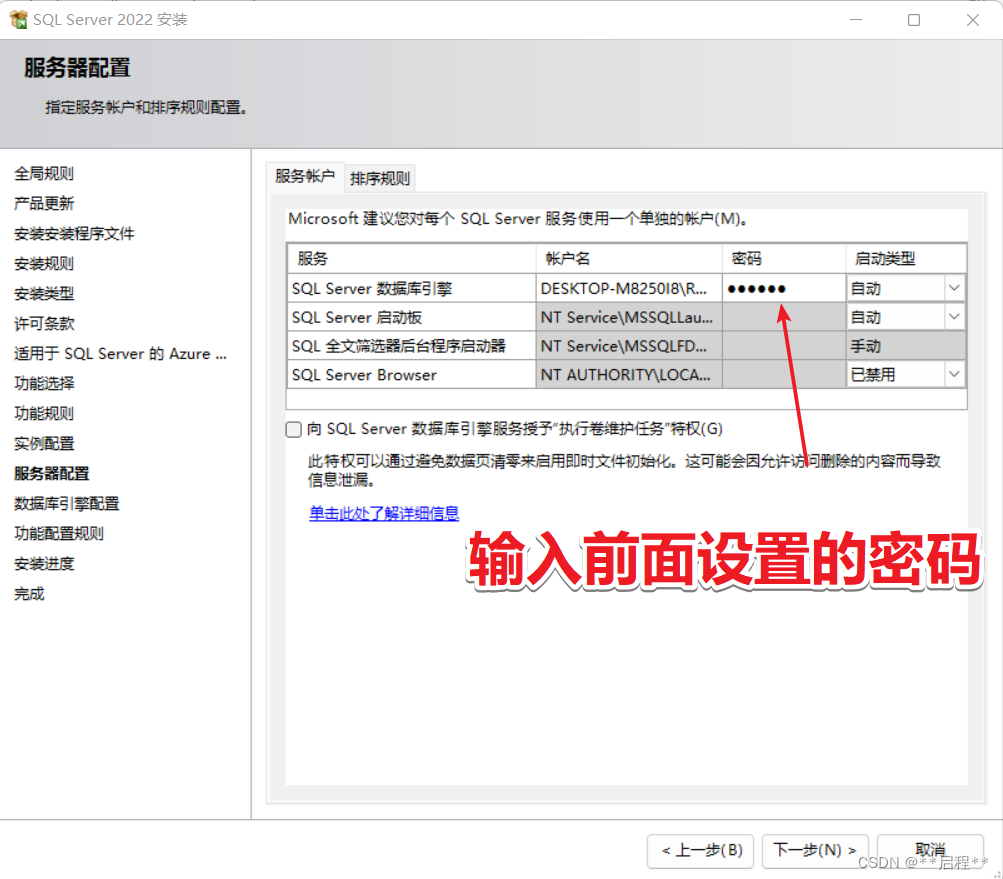
Task: Enable the volume maintenance task privilege checkbox
Action: [294, 429]
